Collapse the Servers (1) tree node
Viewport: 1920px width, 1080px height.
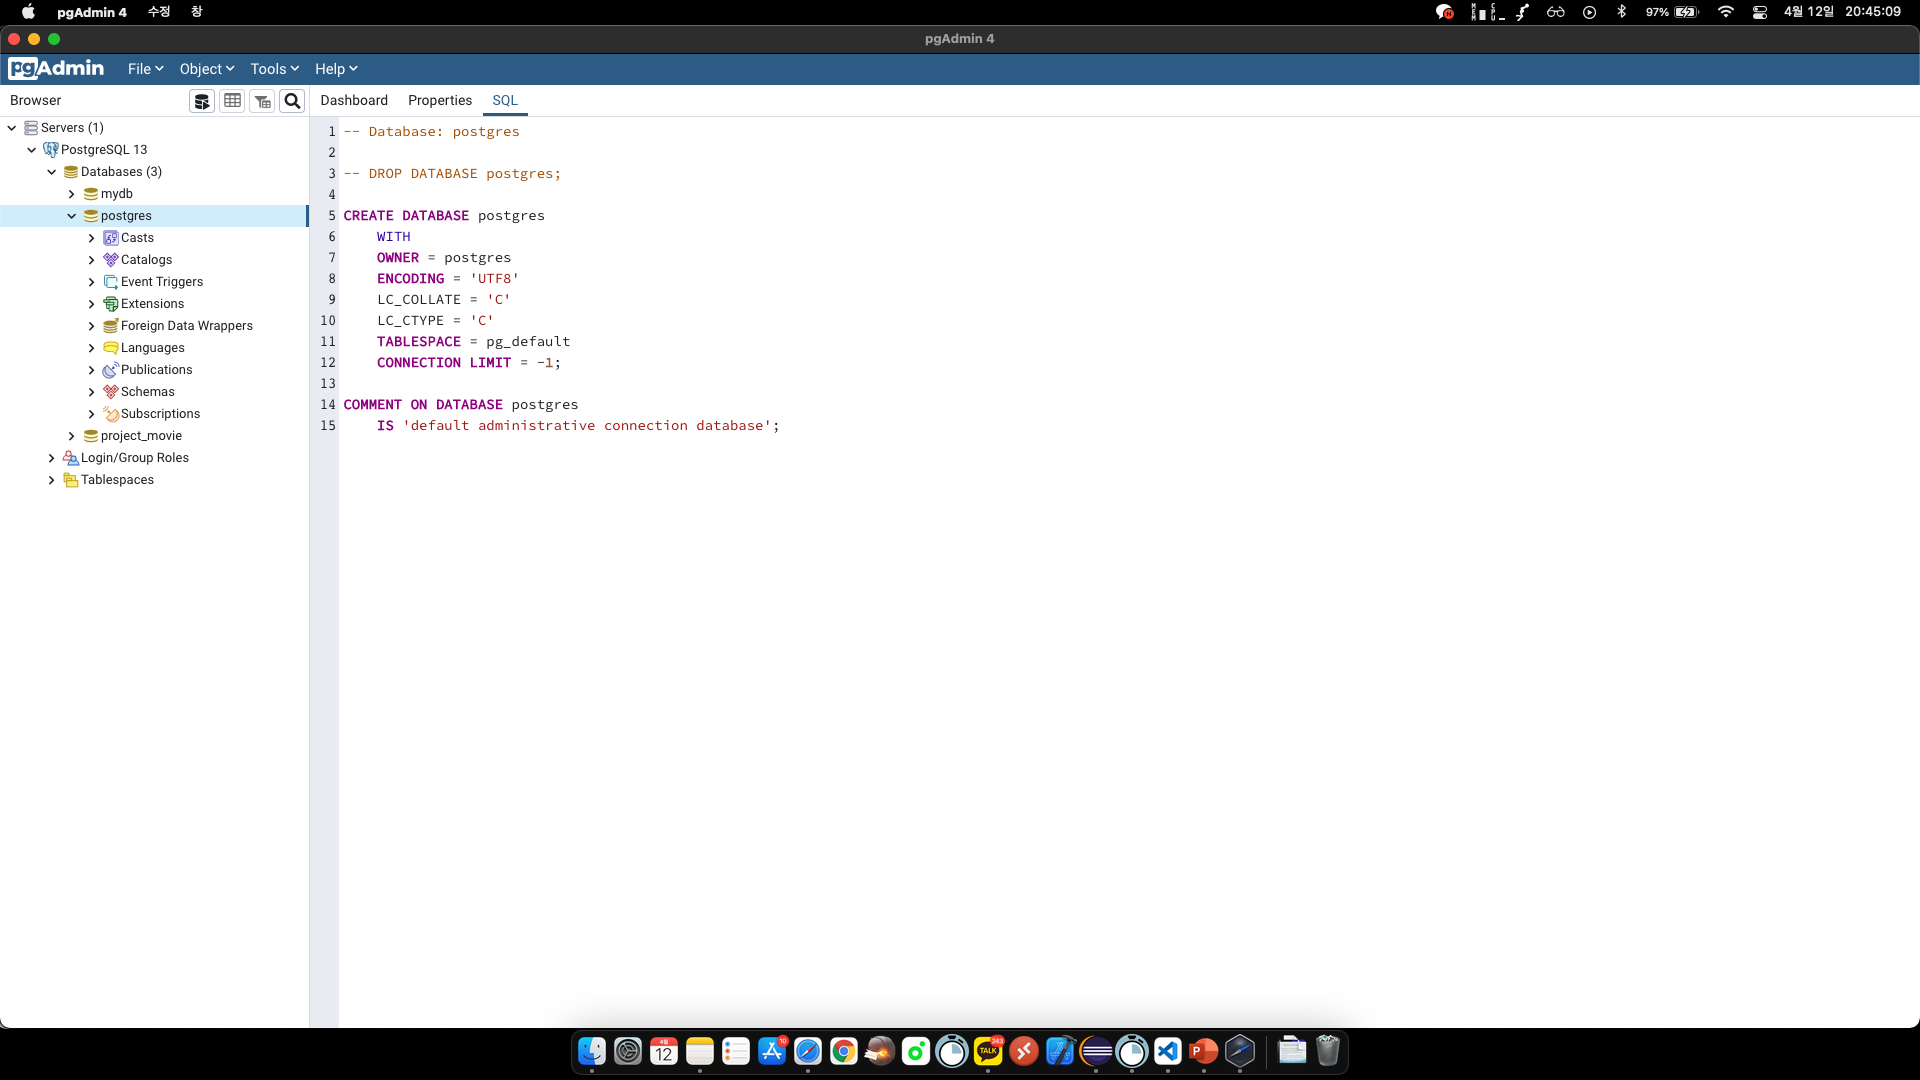[12, 128]
